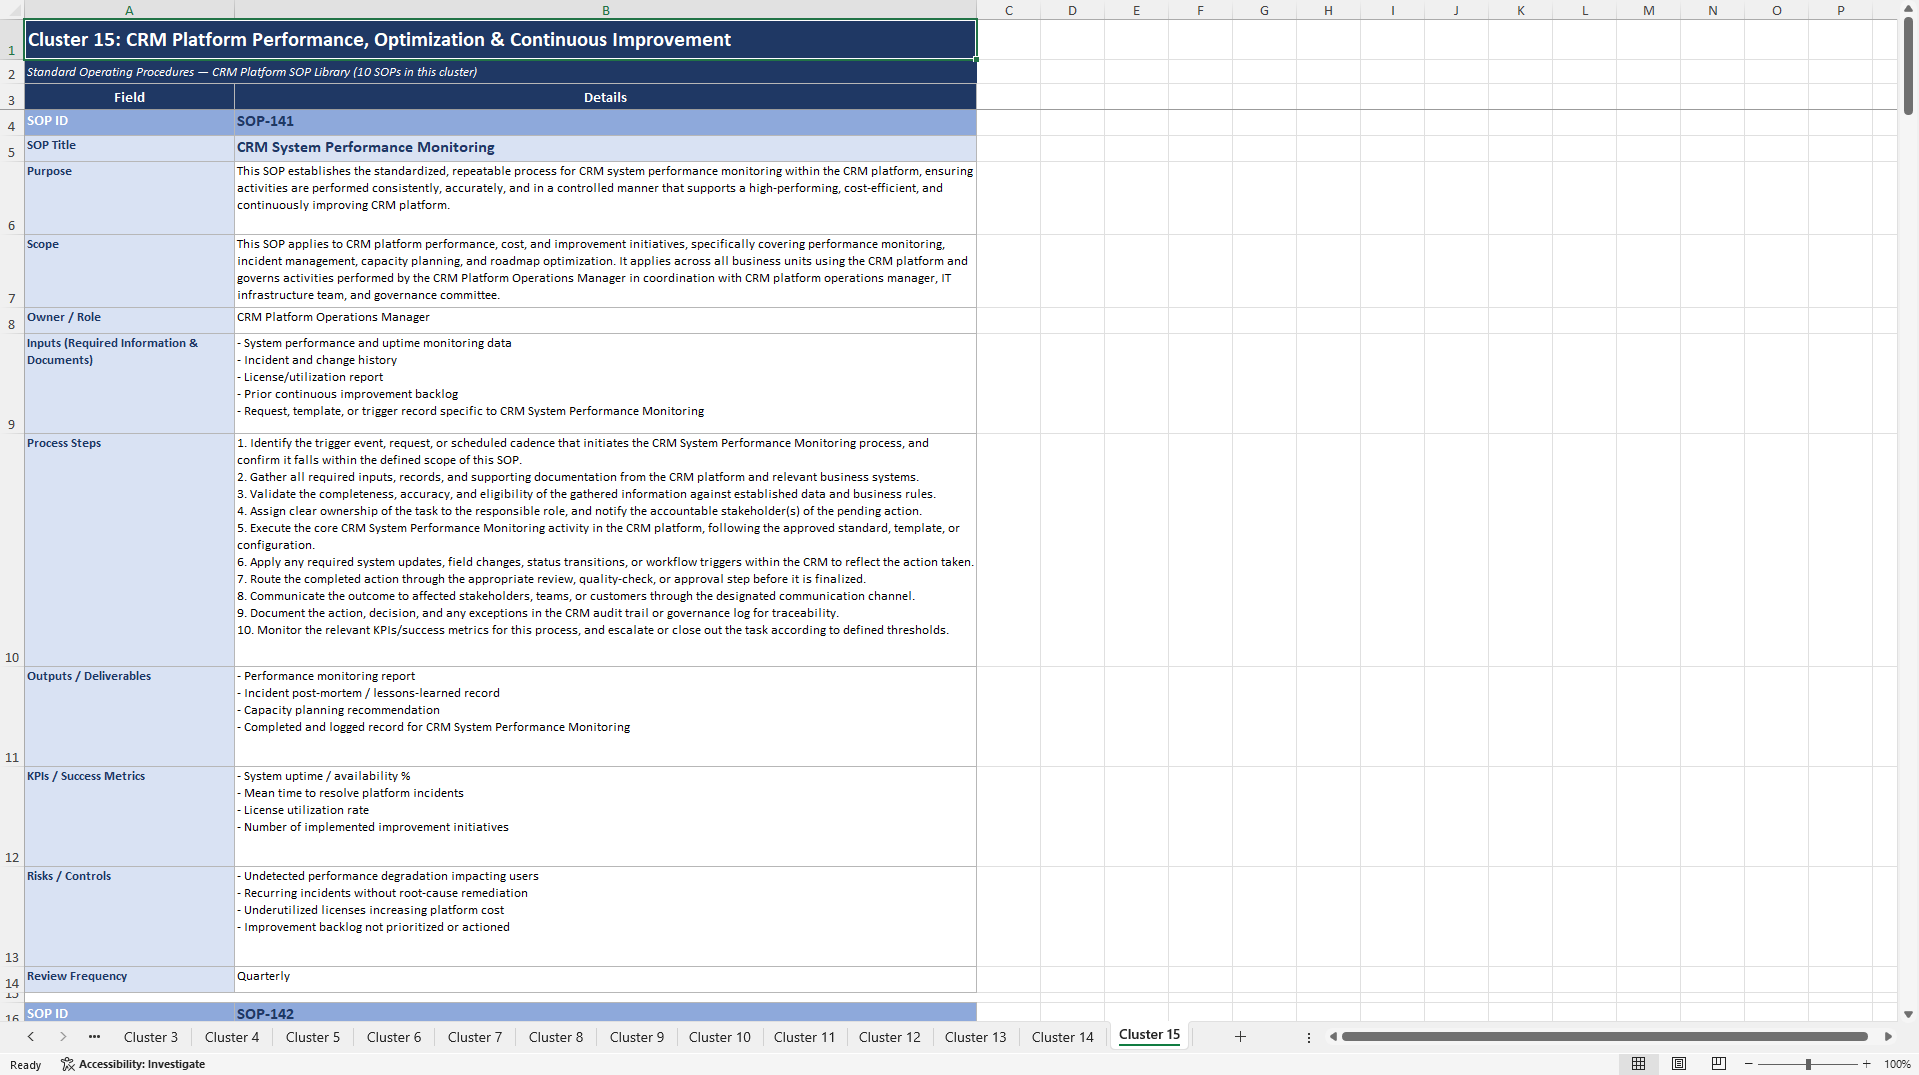
Task: Switch to Normal view icon
Action: (1638, 1064)
